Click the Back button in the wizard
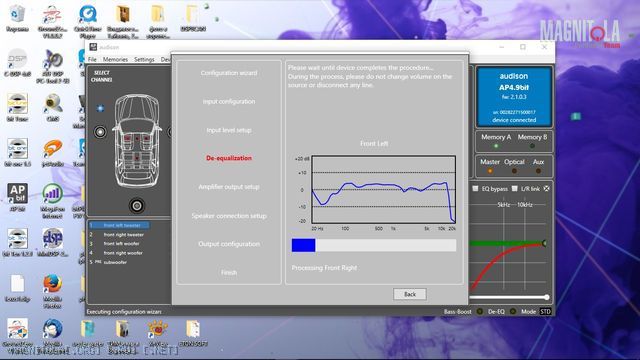 coord(410,294)
